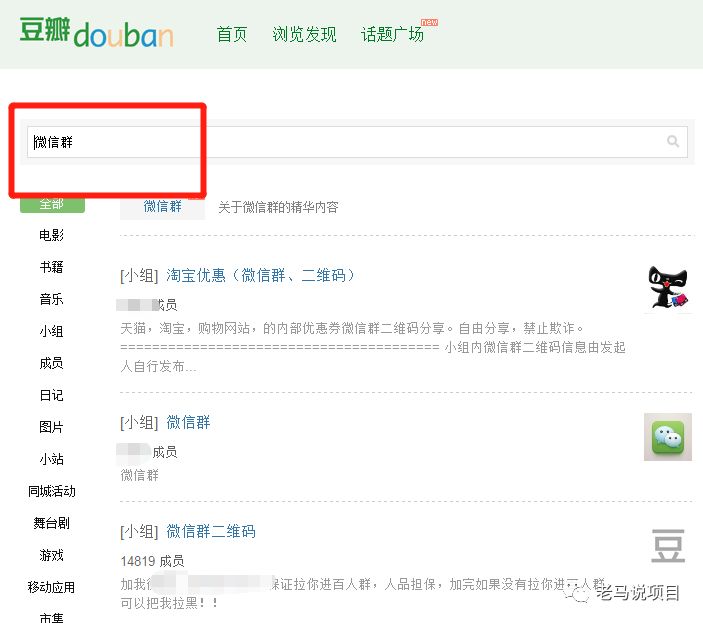Image resolution: width=703 pixels, height=623 pixels.
Task: Filter results by 小组
Action: click(x=52, y=331)
